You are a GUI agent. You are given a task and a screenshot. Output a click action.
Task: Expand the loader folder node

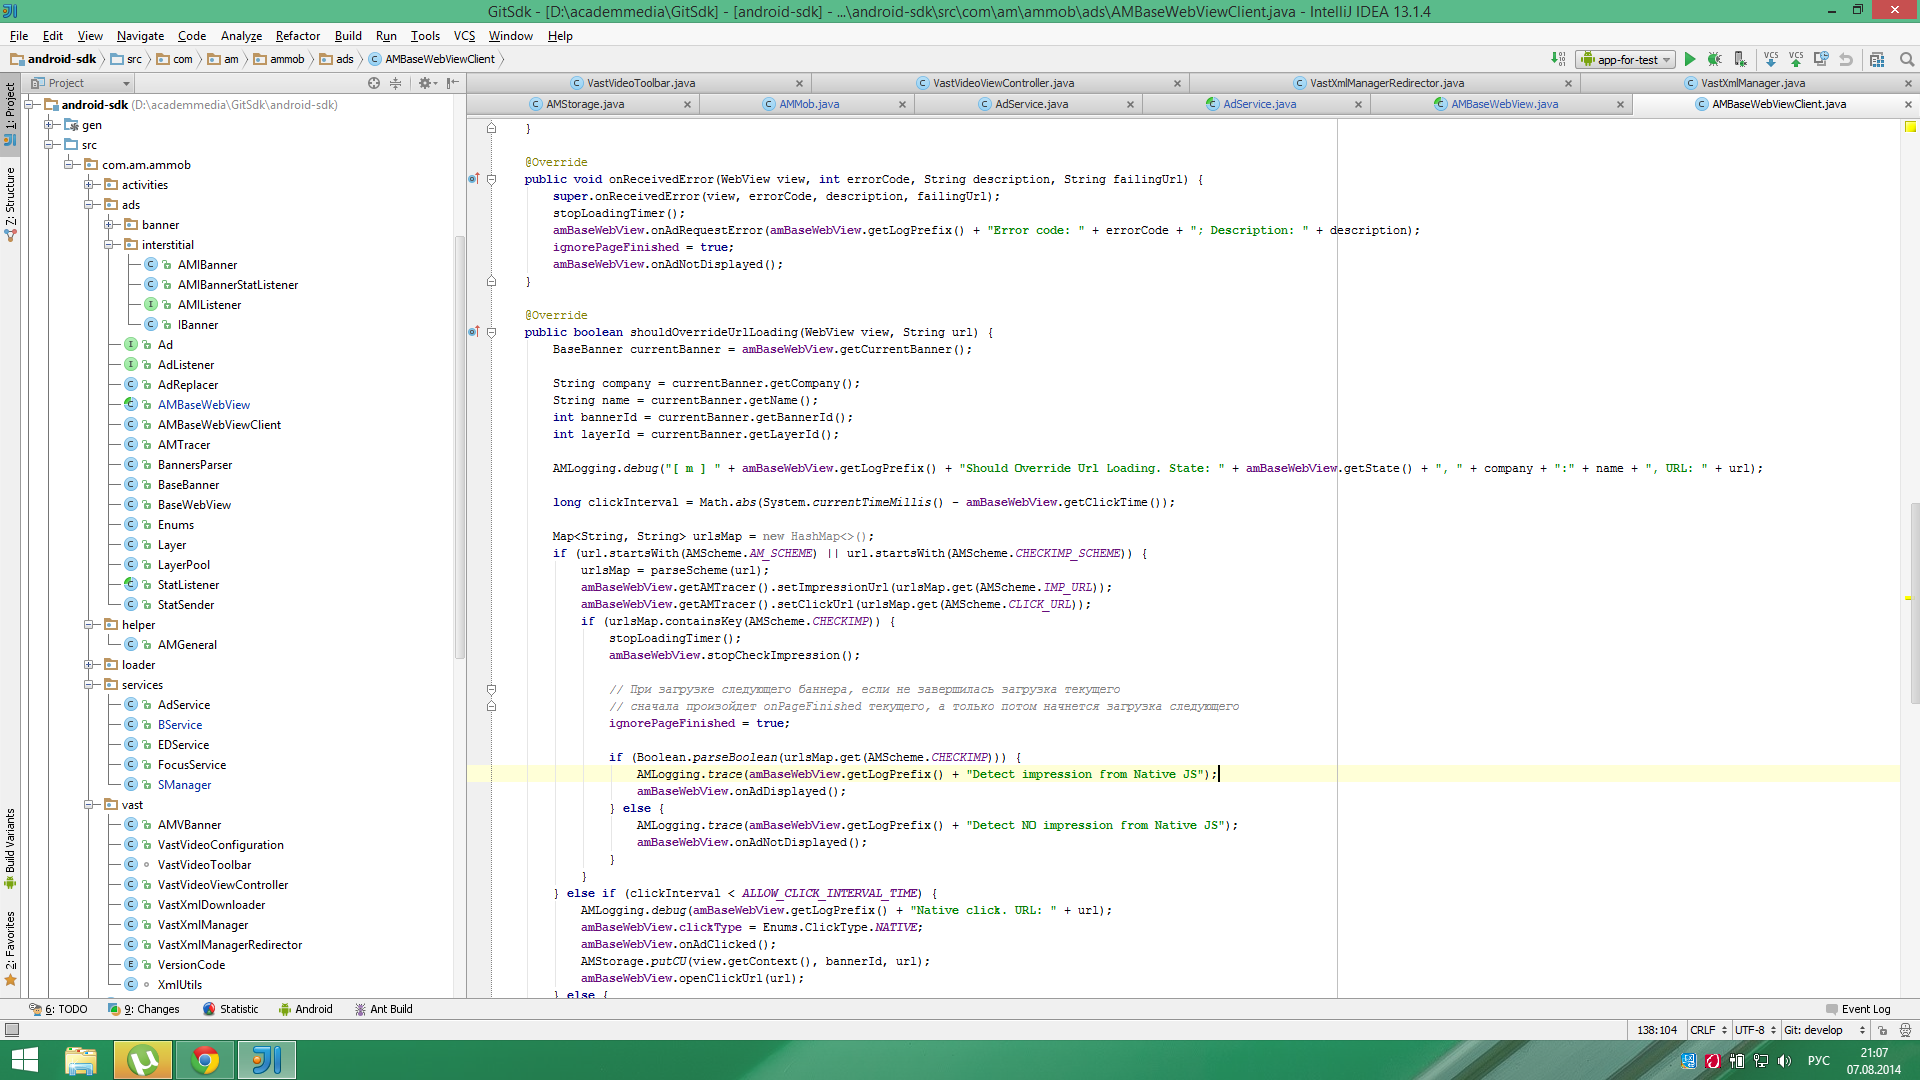click(x=89, y=665)
